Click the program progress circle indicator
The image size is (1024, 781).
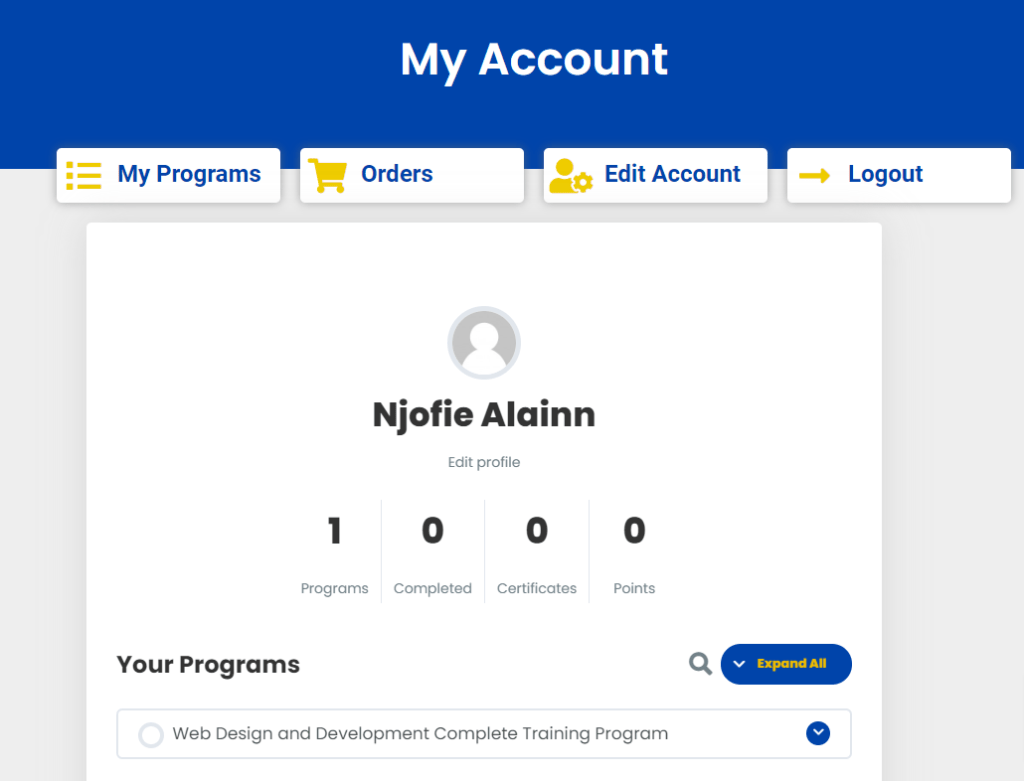click(150, 735)
